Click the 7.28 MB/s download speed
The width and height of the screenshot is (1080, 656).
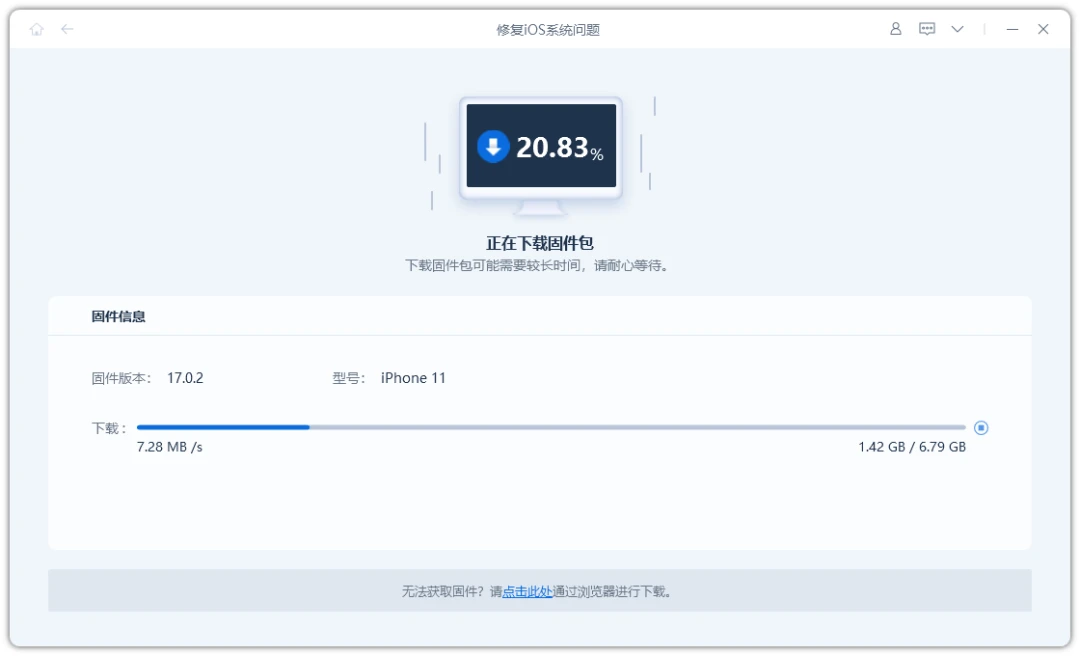pos(169,447)
